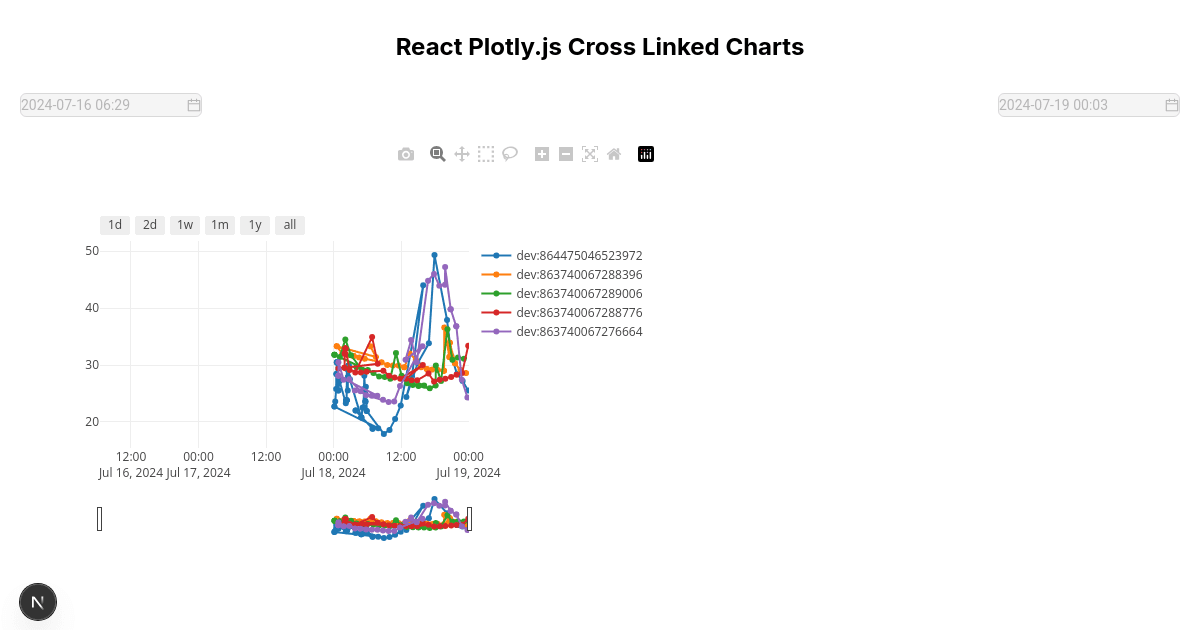Hide the dev:863740067288396 orange trace
The height and width of the screenshot is (630, 1200).
578,274
